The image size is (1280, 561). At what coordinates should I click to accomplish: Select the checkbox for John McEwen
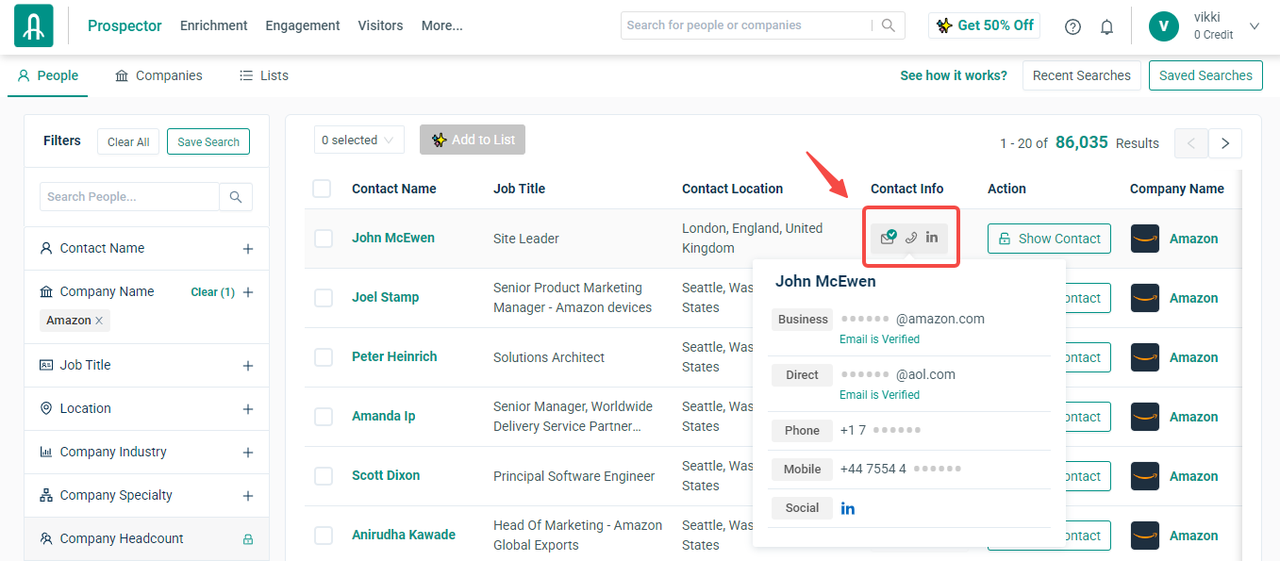point(323,239)
